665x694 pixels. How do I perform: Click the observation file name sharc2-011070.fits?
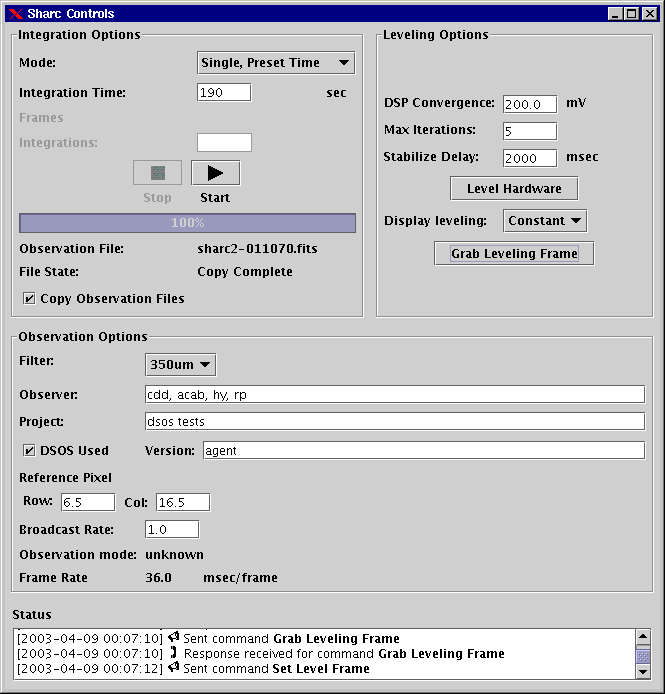(257, 249)
